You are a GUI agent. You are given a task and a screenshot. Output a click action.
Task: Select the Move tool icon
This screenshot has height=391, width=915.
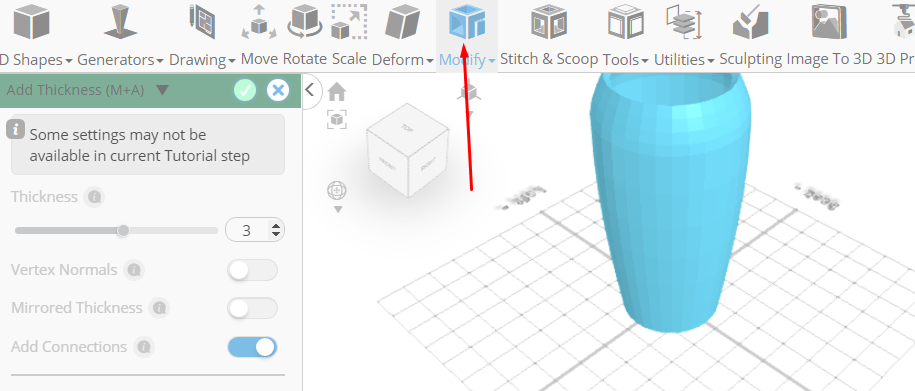259,22
